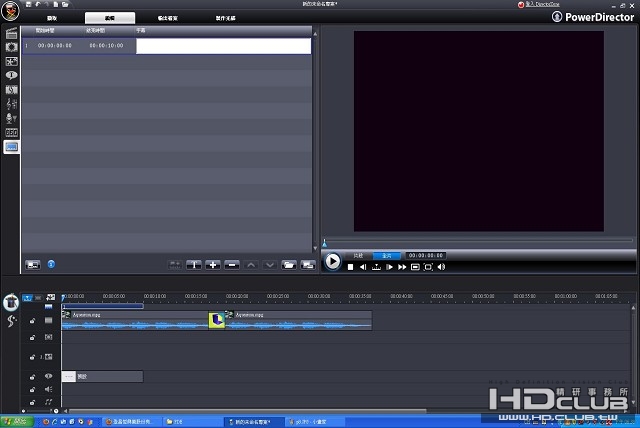Toggle lock on the music track
The height and width of the screenshot is (428, 640).
pos(33,403)
